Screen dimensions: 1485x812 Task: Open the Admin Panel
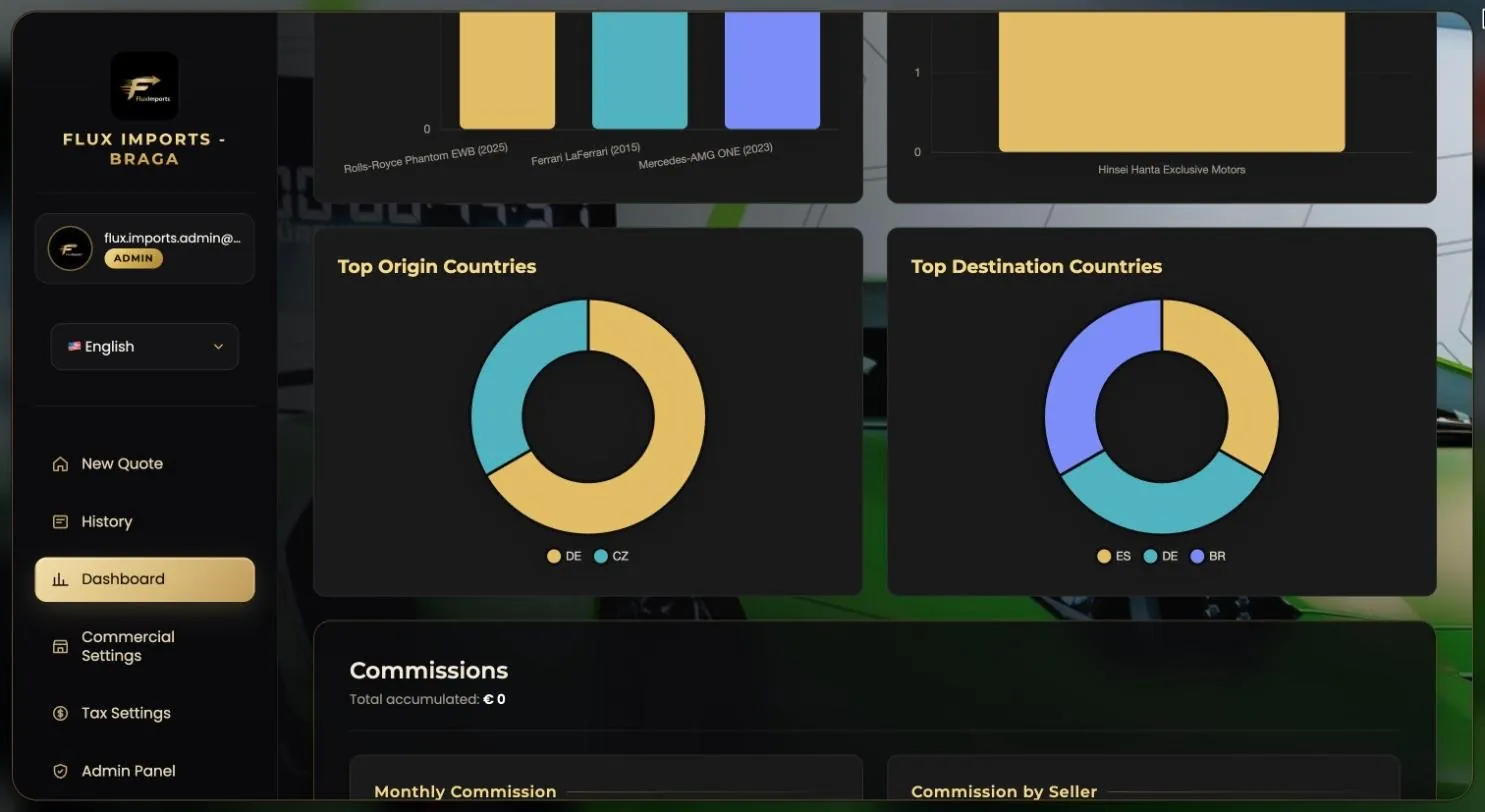pyautogui.click(x=145, y=771)
